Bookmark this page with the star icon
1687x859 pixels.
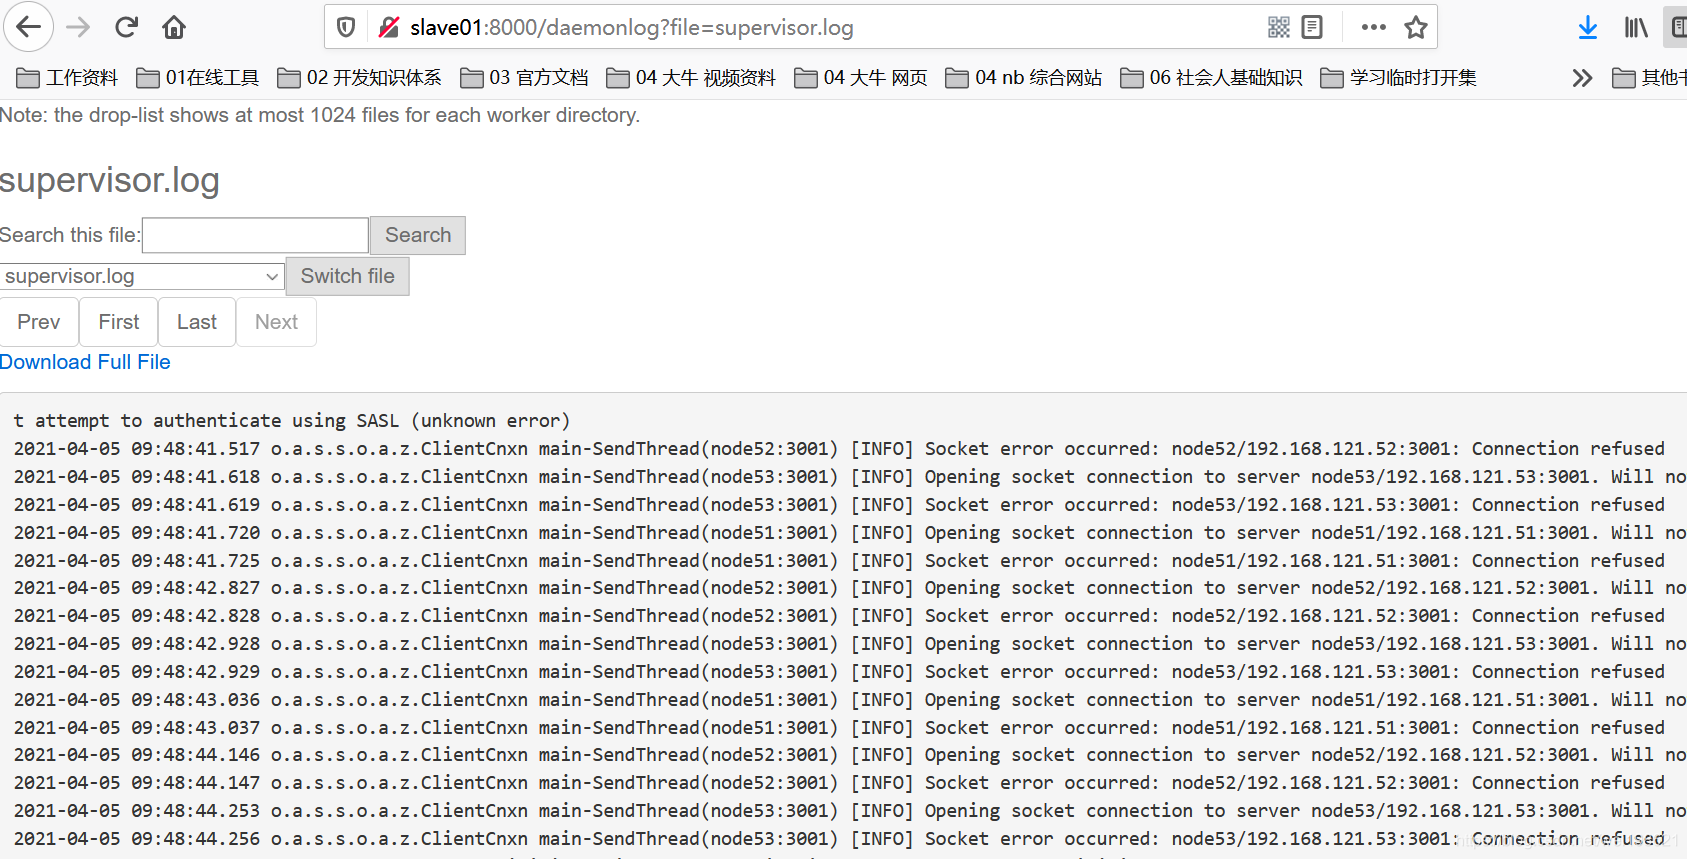(1416, 27)
